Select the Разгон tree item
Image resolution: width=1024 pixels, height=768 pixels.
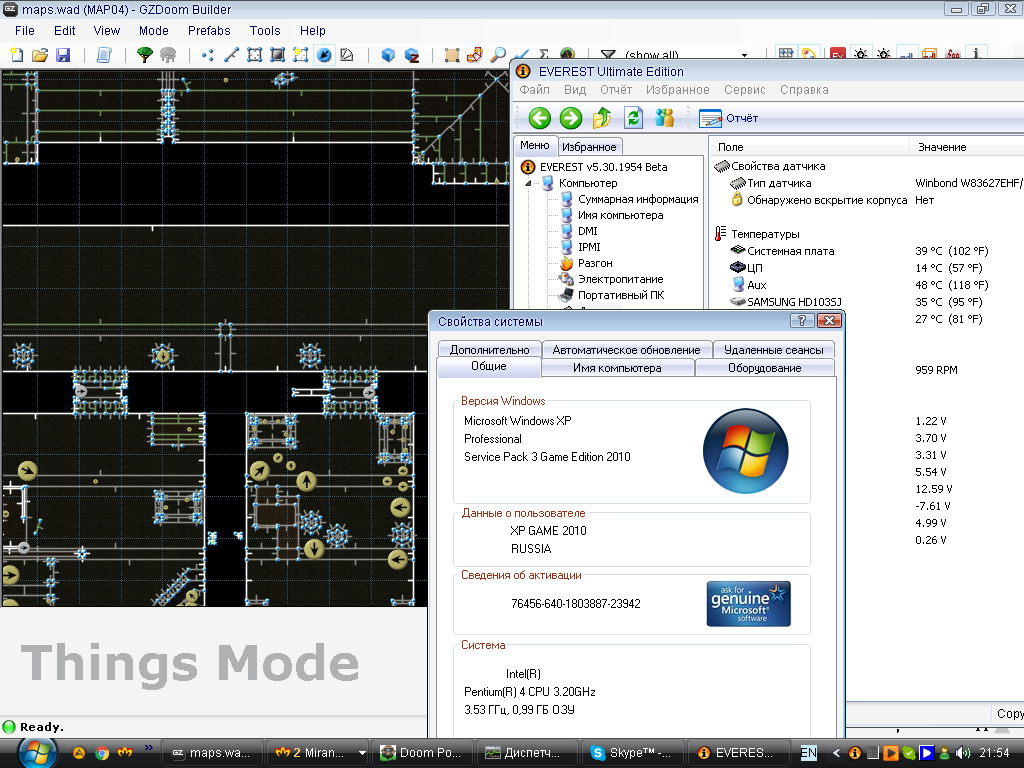coord(595,263)
